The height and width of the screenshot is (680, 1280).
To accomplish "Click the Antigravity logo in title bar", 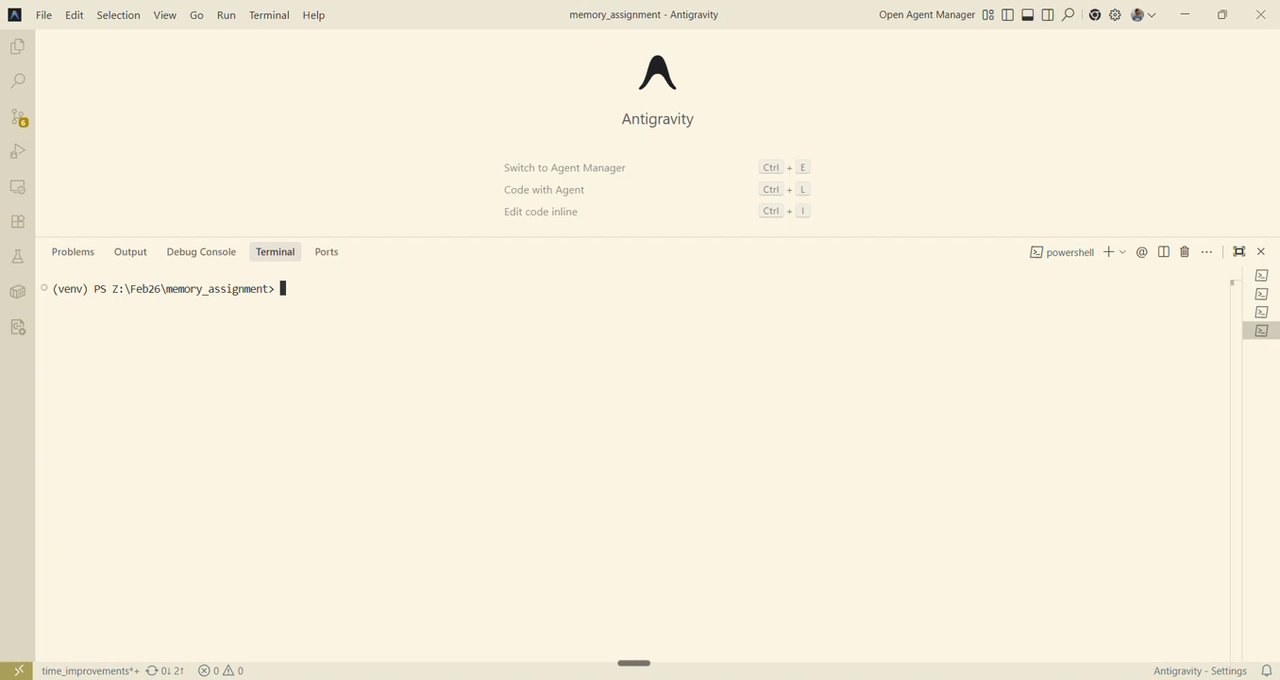I will [x=15, y=15].
